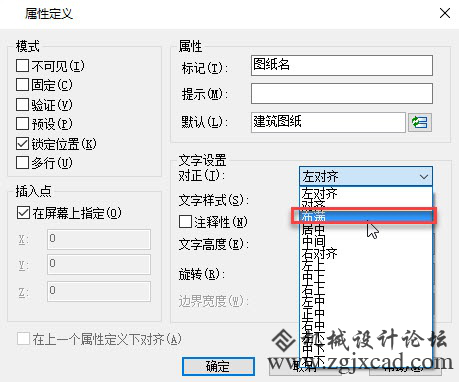Tick the 固定(C) constant checkbox
Screen dimensions: 460x383
(22, 85)
